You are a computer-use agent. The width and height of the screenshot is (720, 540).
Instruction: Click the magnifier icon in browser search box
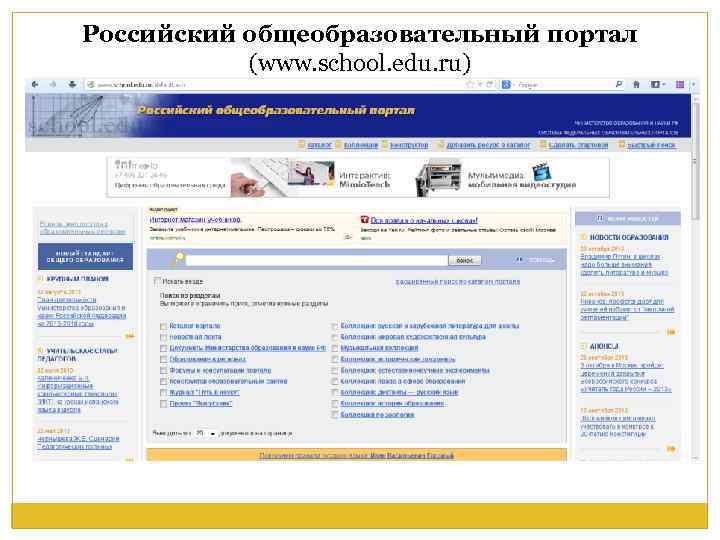click(x=619, y=84)
